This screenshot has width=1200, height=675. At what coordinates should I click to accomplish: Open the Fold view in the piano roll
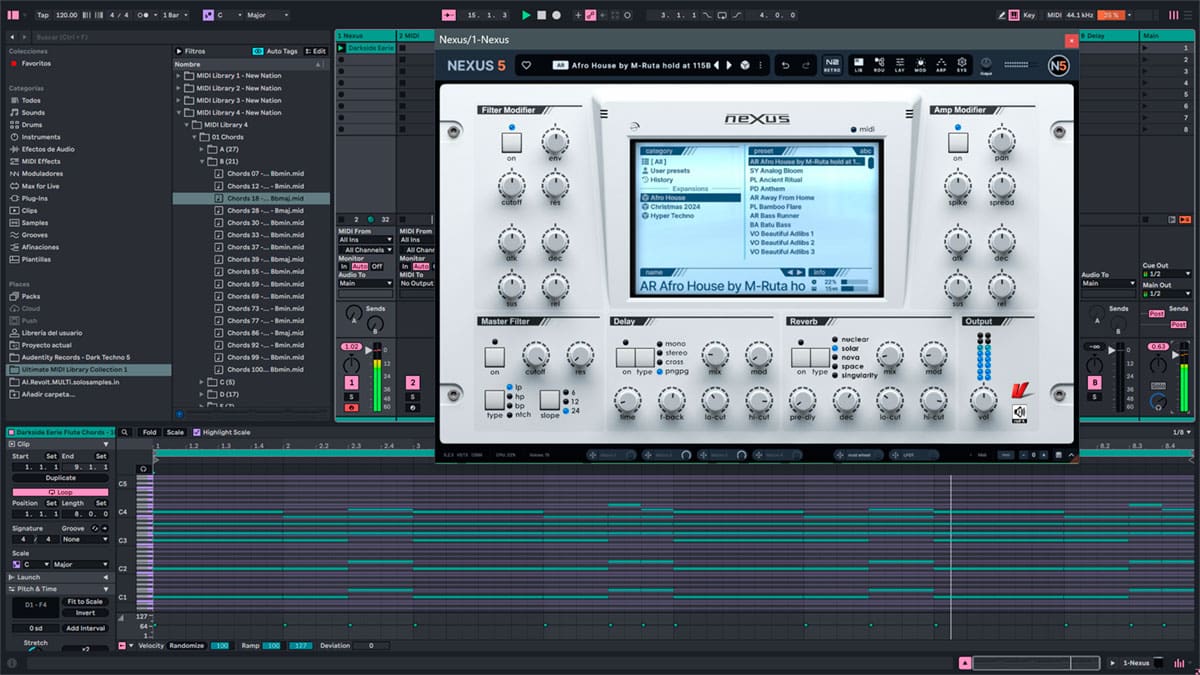click(x=149, y=432)
